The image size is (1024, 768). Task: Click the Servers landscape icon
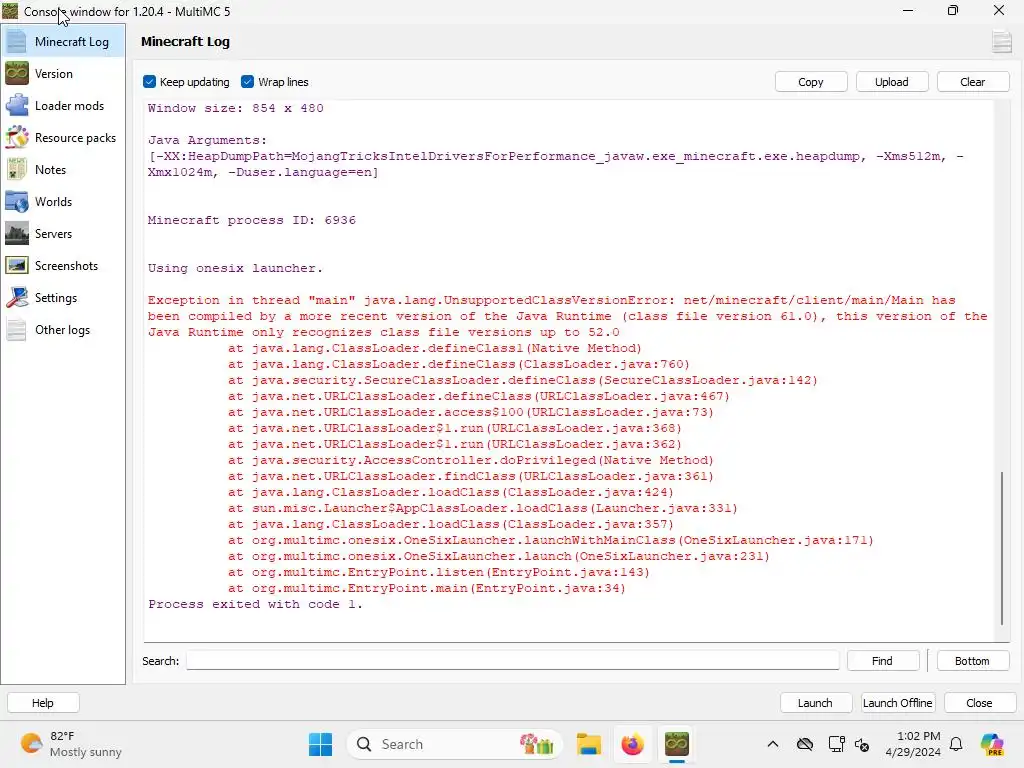(x=17, y=234)
